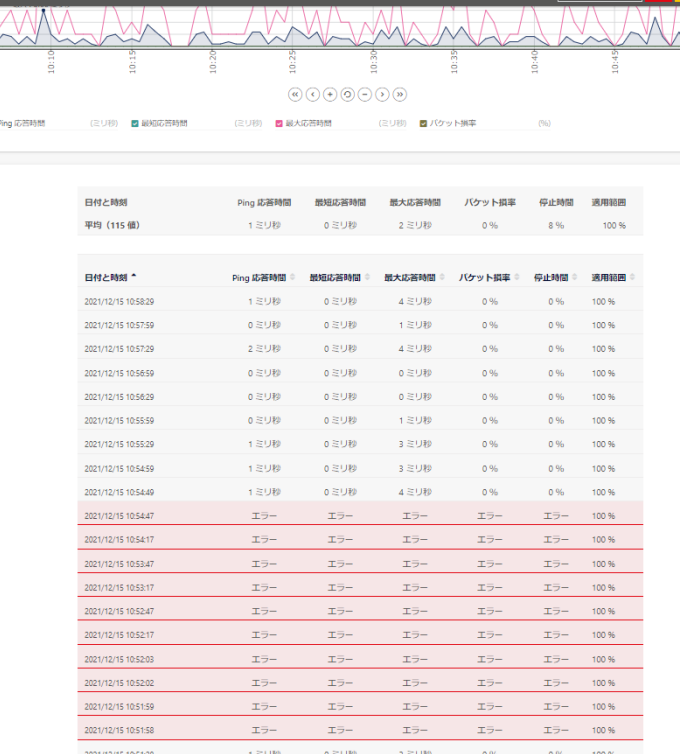Click timestamp 2021/12/15 10:58:29
The height and width of the screenshot is (754, 680).
click(119, 302)
